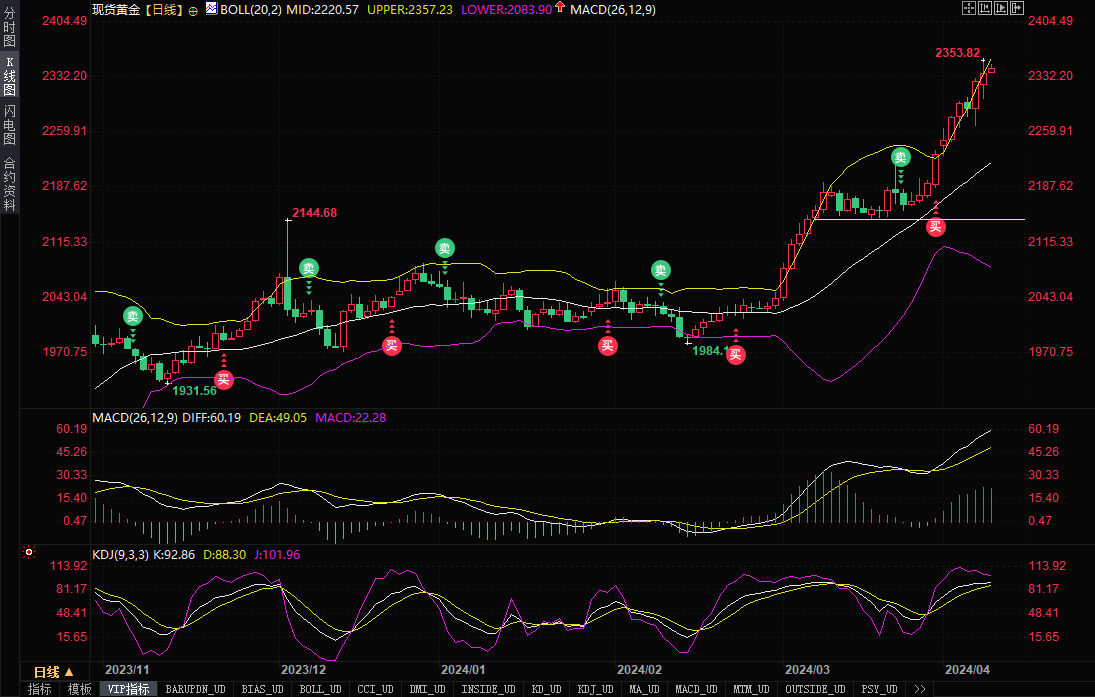Click the KDJ(9,3,3) indicator label
Viewport: 1095px width, 697px height.
click(120, 554)
